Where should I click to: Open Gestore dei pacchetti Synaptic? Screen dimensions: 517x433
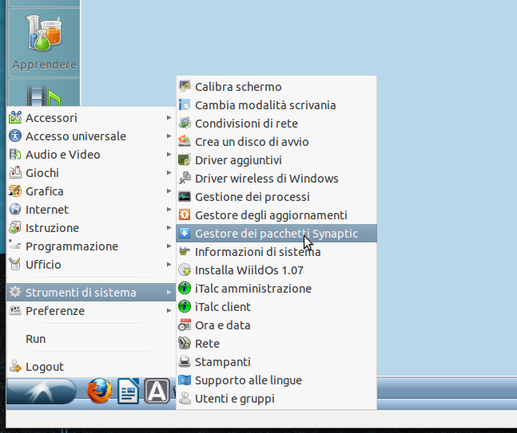[276, 233]
